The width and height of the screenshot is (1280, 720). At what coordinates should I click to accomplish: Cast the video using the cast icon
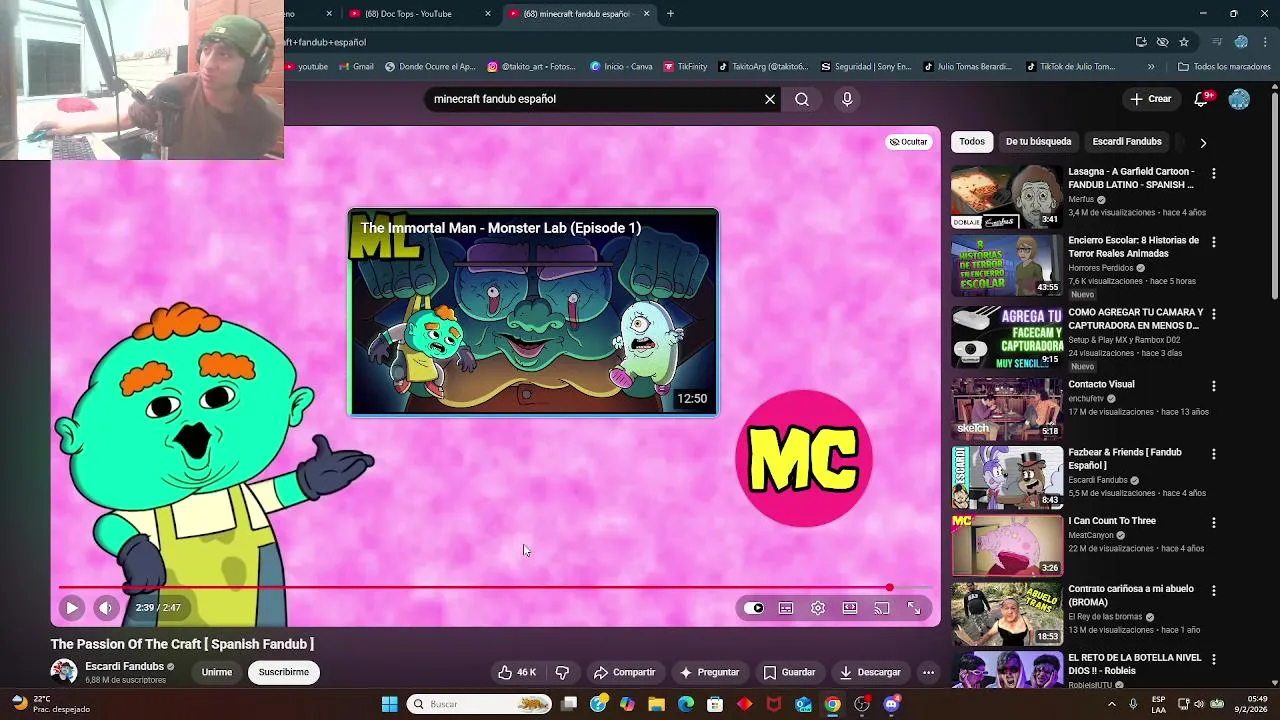882,608
